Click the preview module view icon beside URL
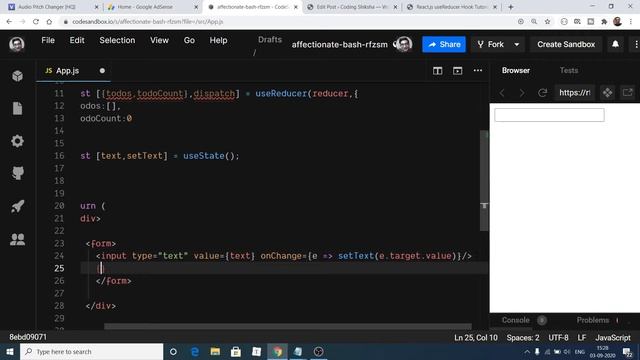640x360 pixels. click(x=607, y=93)
